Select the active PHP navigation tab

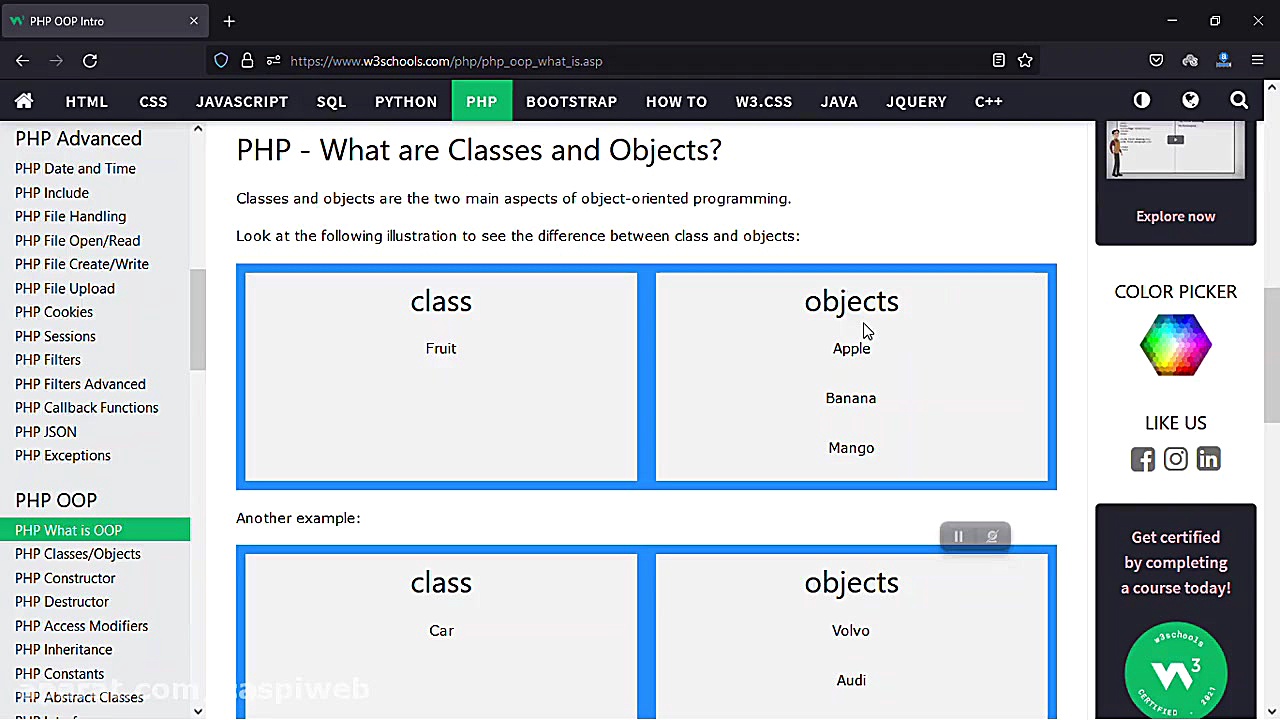[481, 101]
